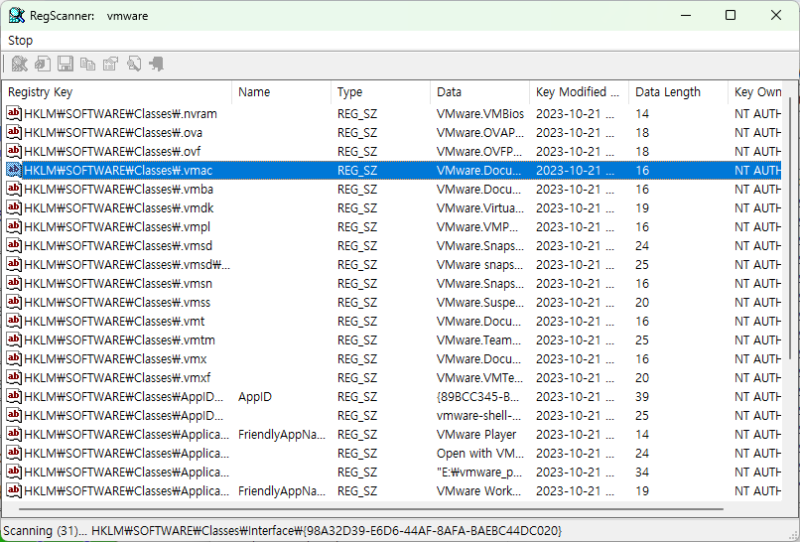Click the "E:₩vmware_p... data cell
Screen dimensions: 800x542
click(479, 472)
